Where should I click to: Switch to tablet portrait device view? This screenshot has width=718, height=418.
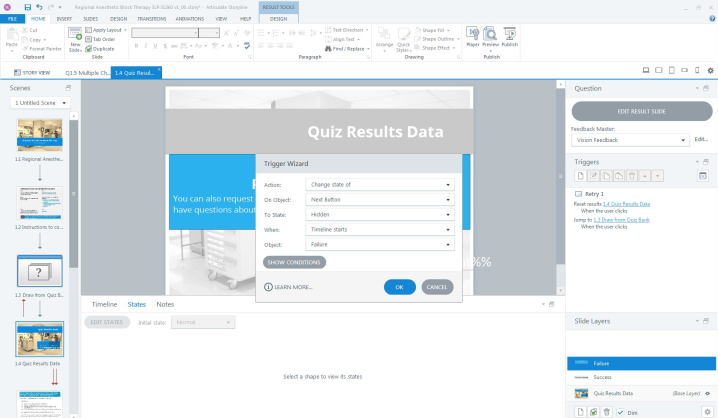[672, 71]
